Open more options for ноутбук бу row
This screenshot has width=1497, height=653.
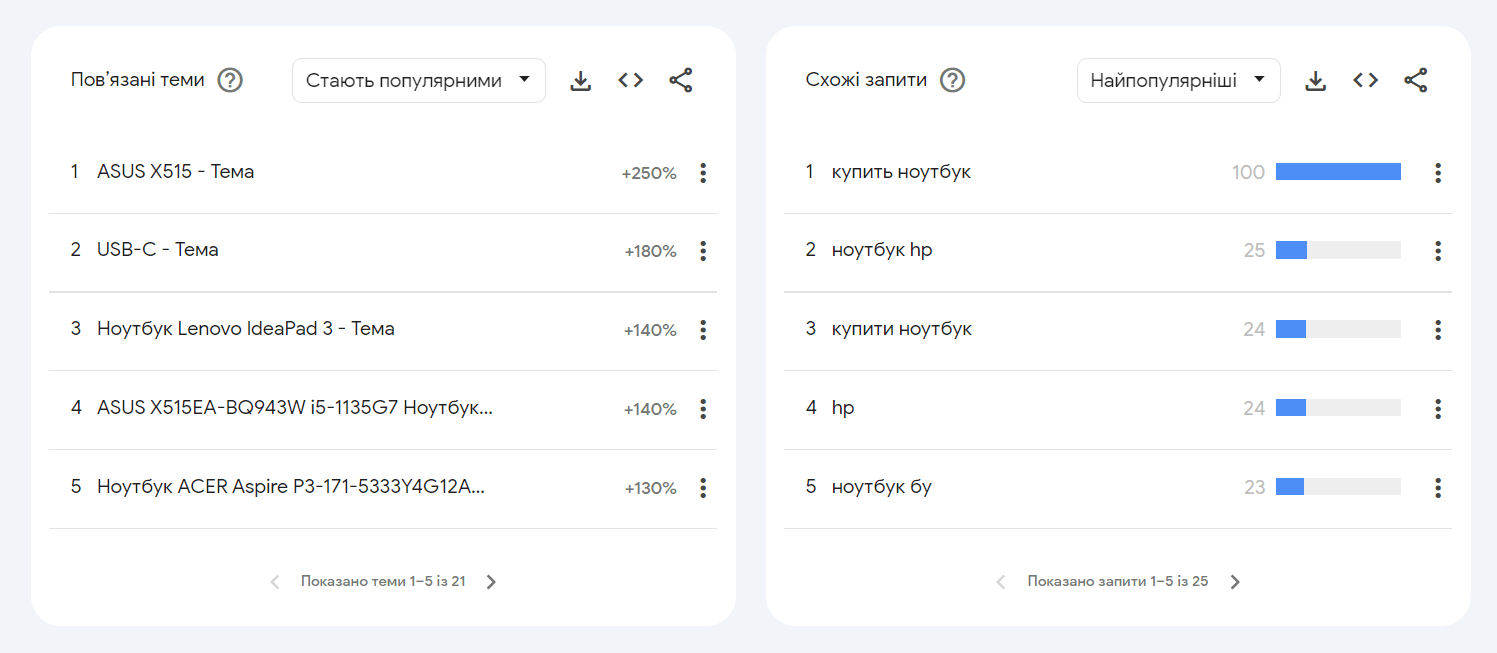tap(1438, 488)
